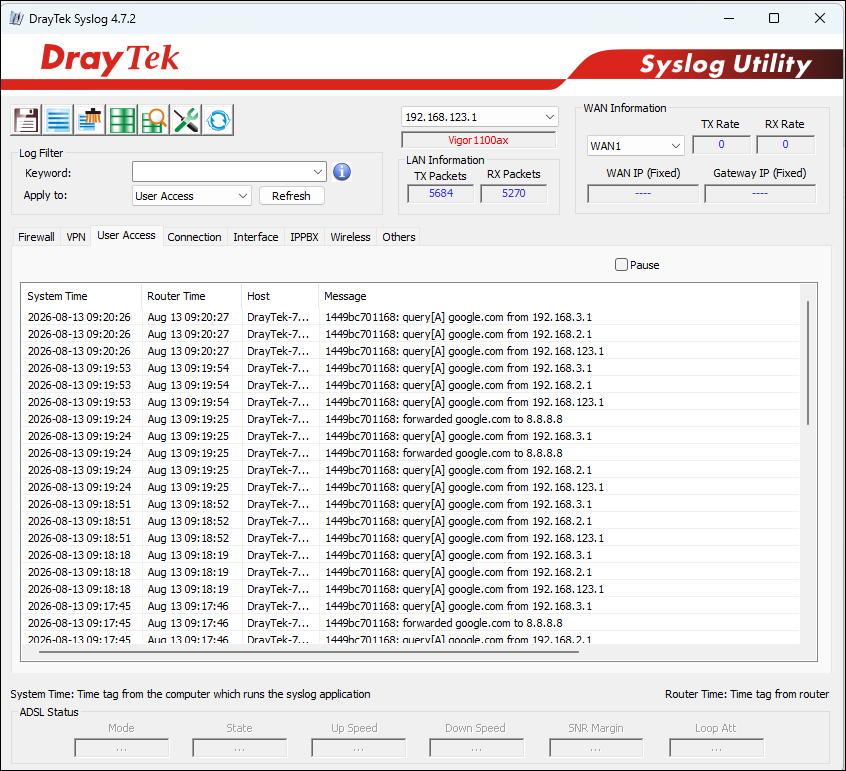
Task: Click the horizontal scrollbar under the log list
Action: tap(309, 652)
